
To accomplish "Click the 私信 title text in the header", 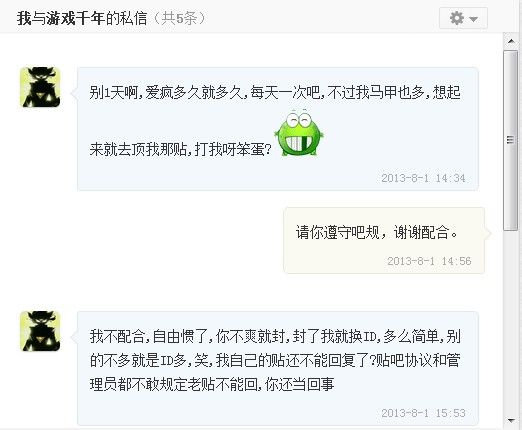I will (x=134, y=18).
